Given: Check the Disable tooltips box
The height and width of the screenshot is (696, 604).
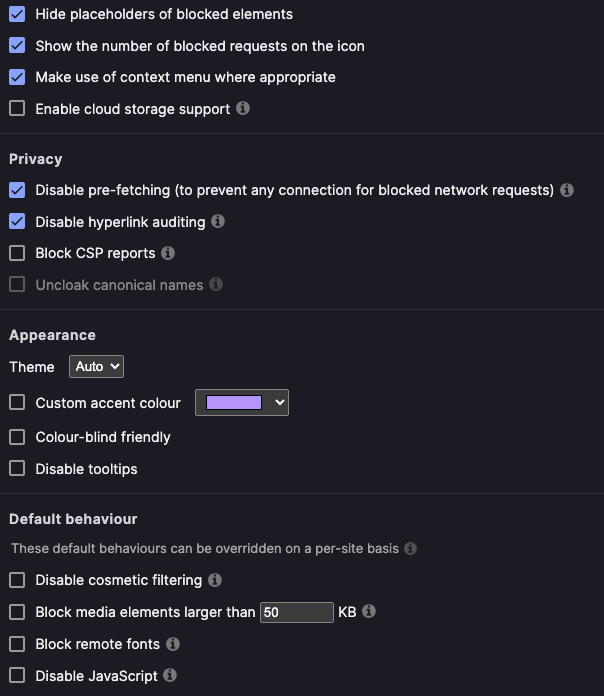Looking at the screenshot, I should (x=17, y=468).
